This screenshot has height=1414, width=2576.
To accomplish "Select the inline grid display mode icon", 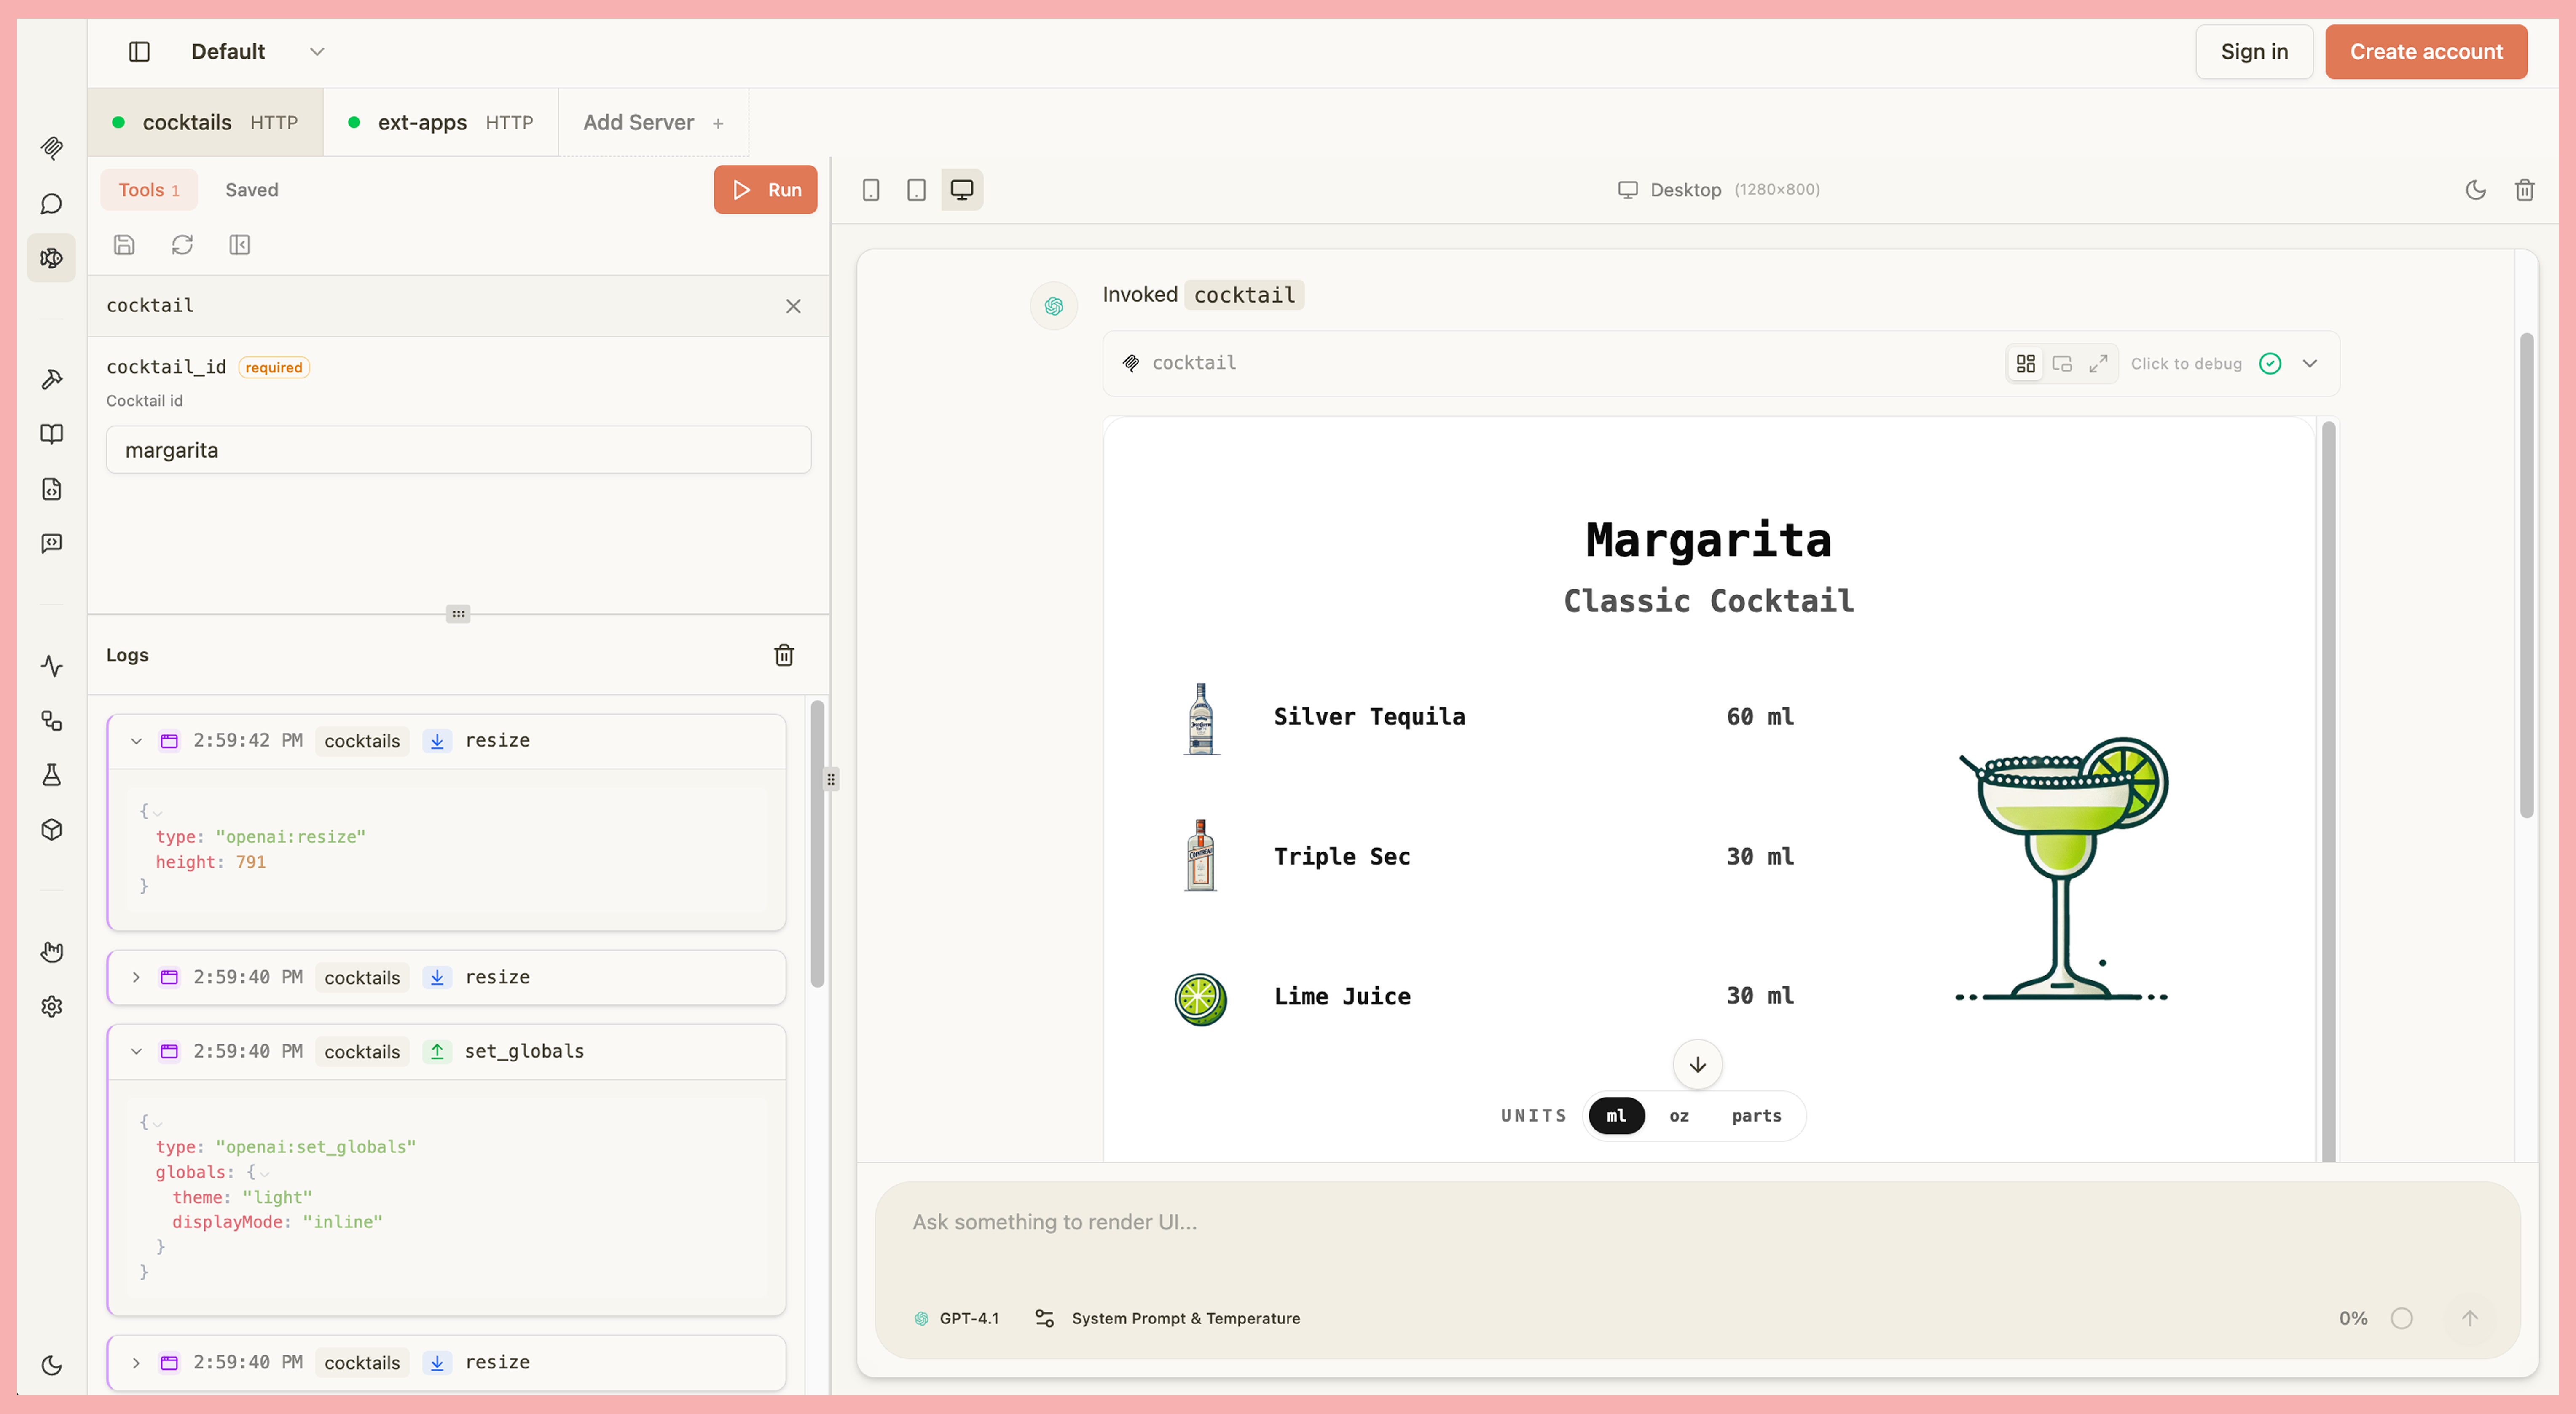I will point(2026,364).
